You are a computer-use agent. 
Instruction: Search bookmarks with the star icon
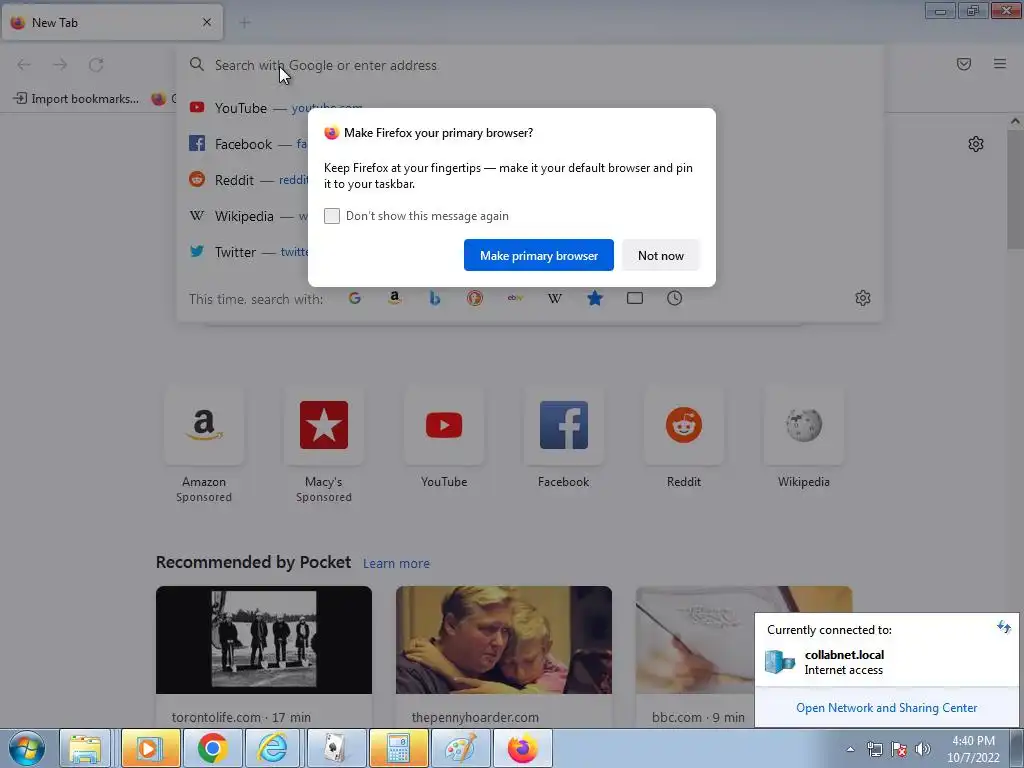[x=594, y=298]
